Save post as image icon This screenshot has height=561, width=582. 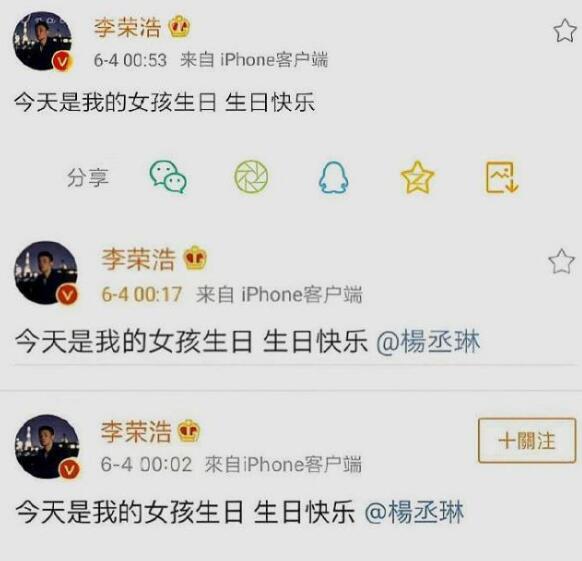[502, 177]
